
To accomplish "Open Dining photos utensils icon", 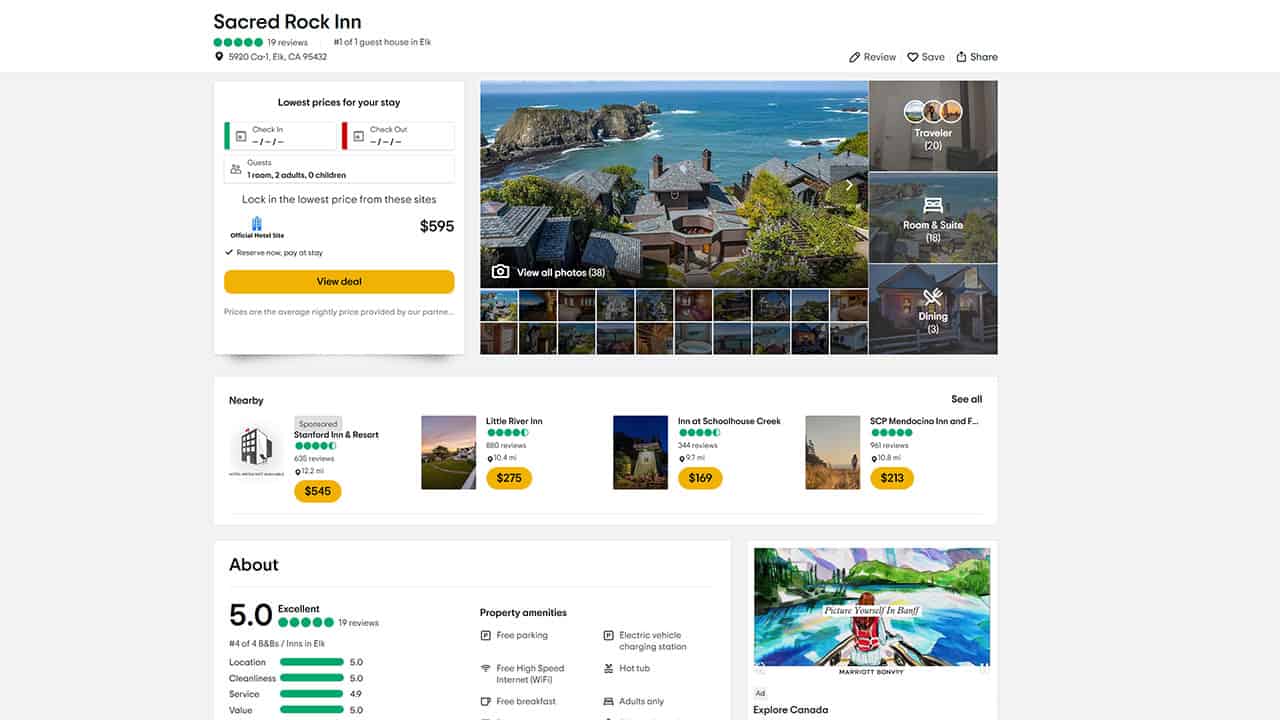I will (x=933, y=297).
